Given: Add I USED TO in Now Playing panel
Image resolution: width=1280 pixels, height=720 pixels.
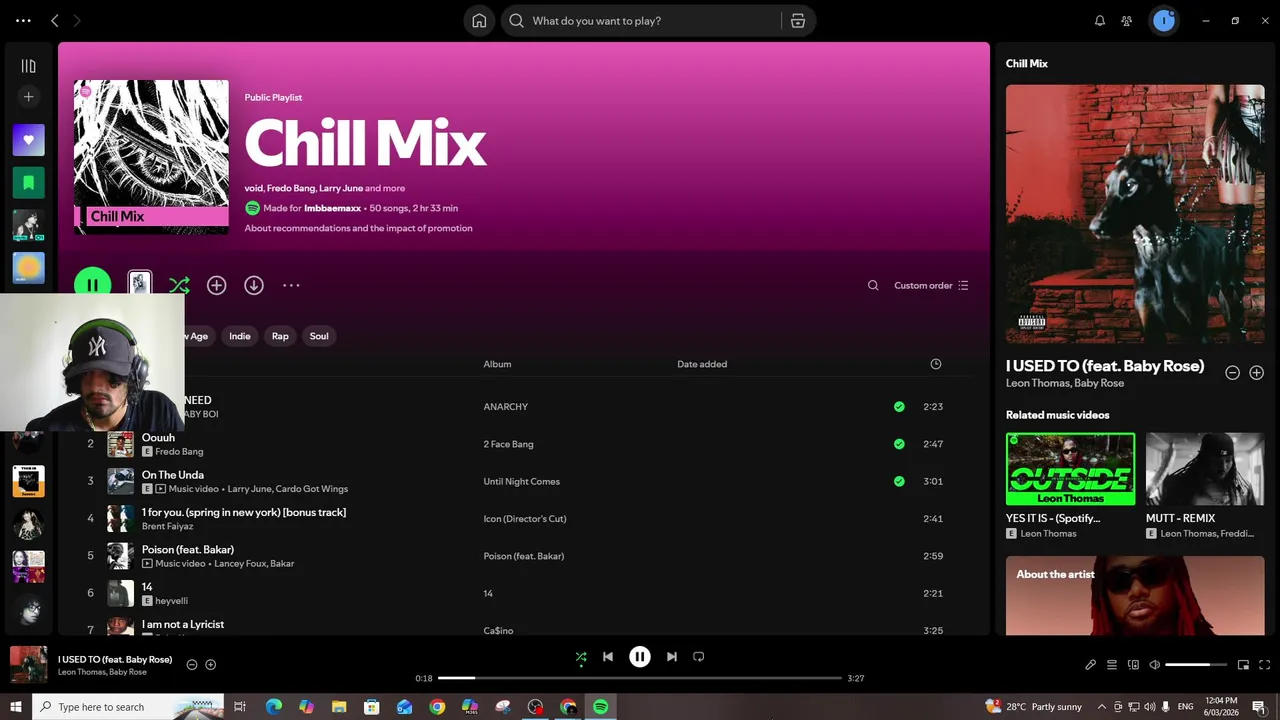Looking at the screenshot, I should point(1256,373).
